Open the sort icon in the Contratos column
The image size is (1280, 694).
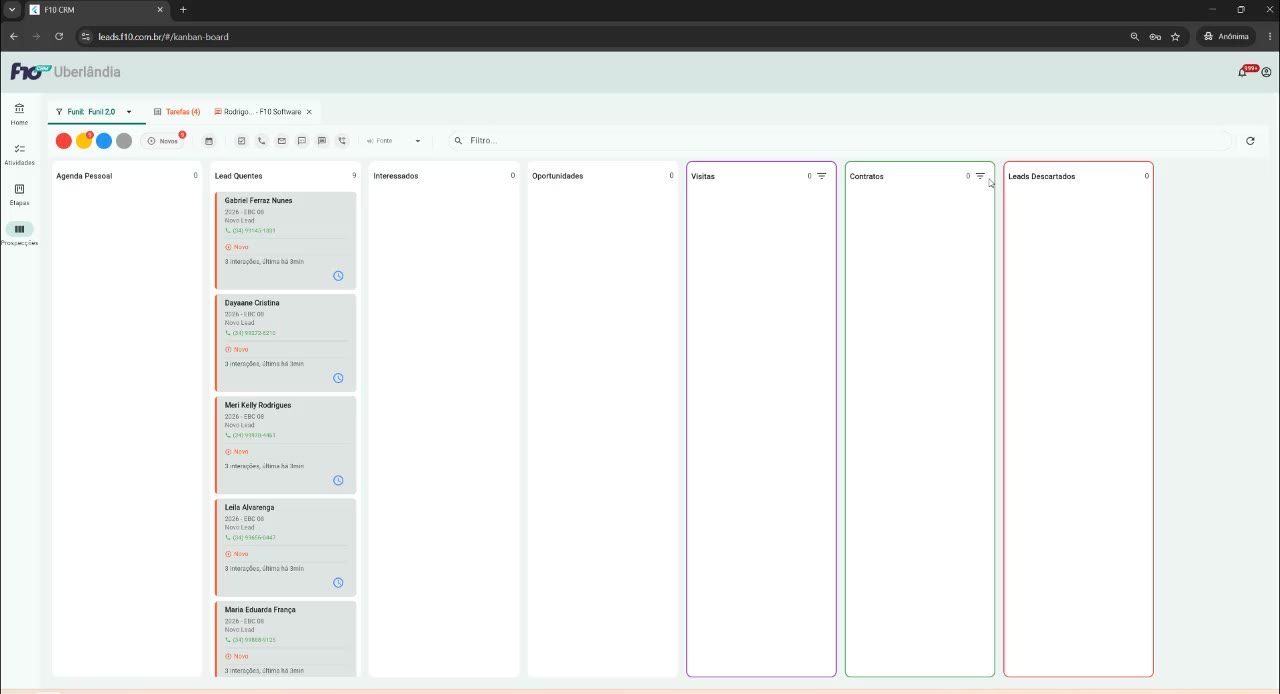pos(980,176)
